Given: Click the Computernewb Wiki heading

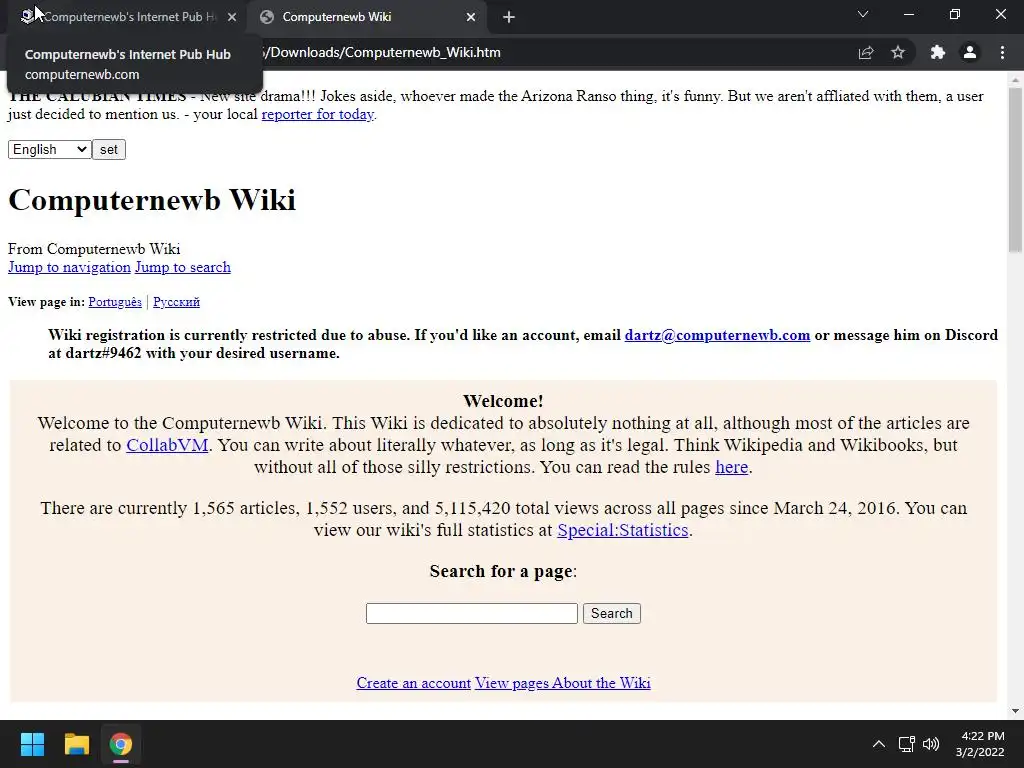Looking at the screenshot, I should tap(152, 200).
